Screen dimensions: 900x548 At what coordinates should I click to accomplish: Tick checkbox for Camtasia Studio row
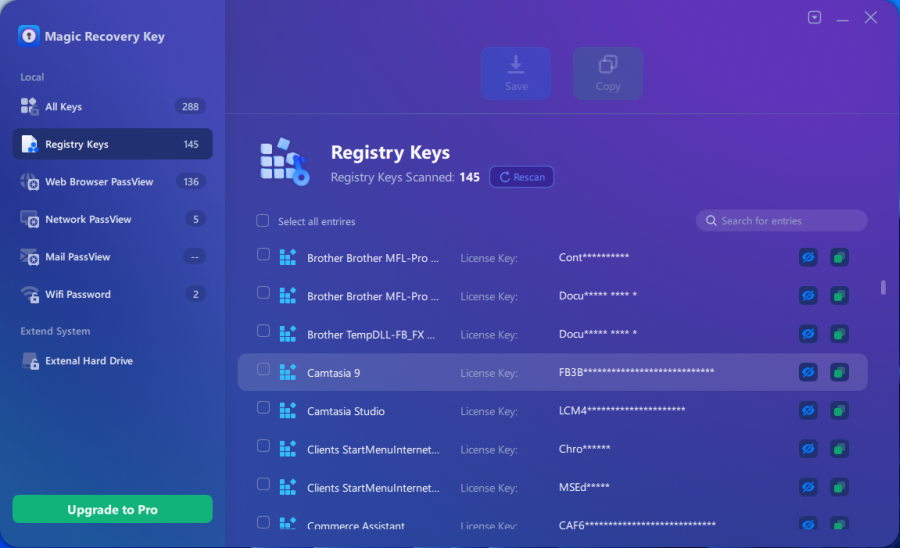coord(263,407)
